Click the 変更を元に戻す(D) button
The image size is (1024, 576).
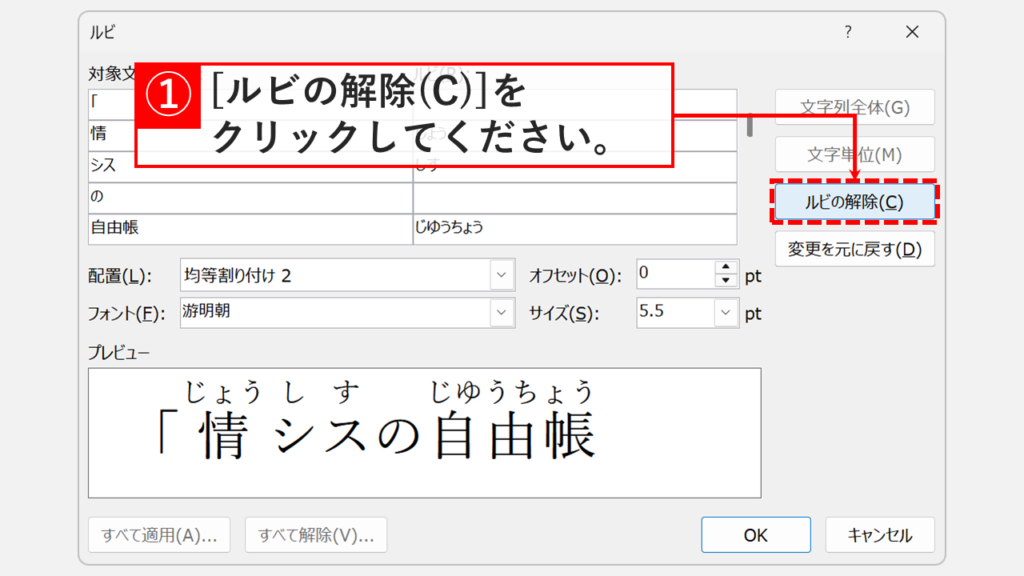point(854,249)
